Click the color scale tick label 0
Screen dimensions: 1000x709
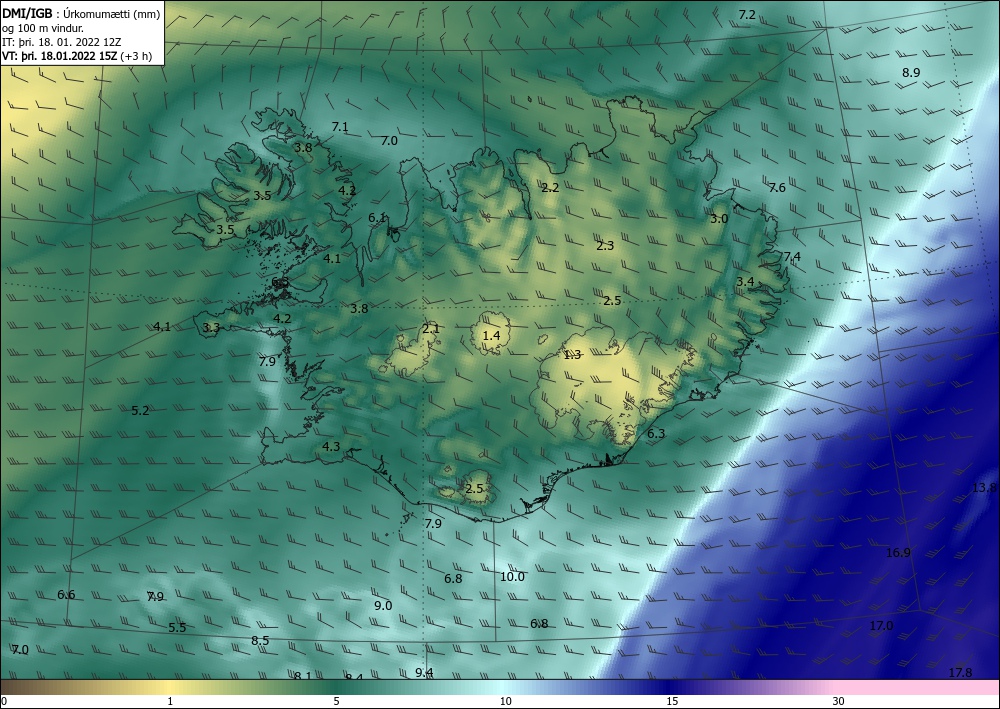coord(4,702)
